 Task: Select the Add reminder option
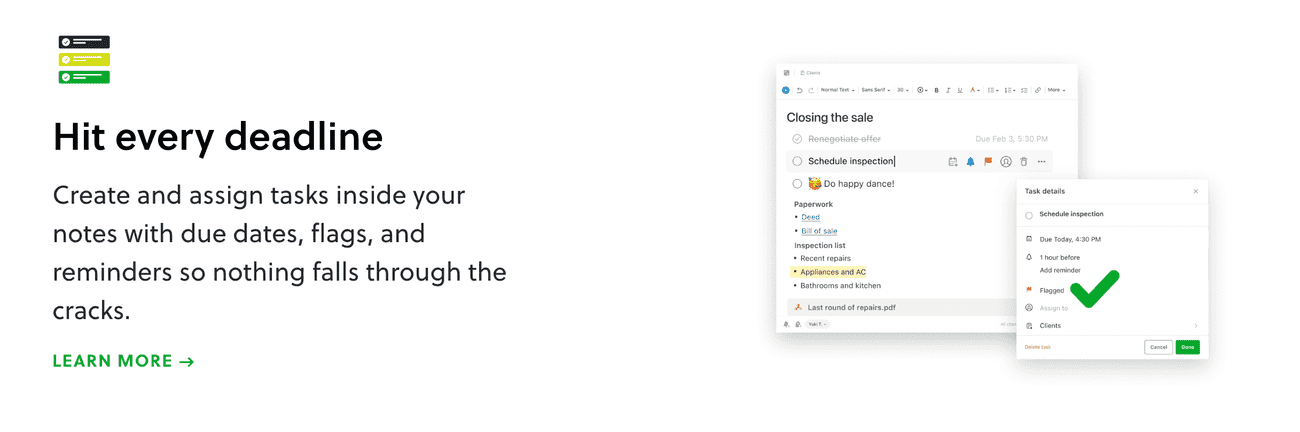(1059, 270)
